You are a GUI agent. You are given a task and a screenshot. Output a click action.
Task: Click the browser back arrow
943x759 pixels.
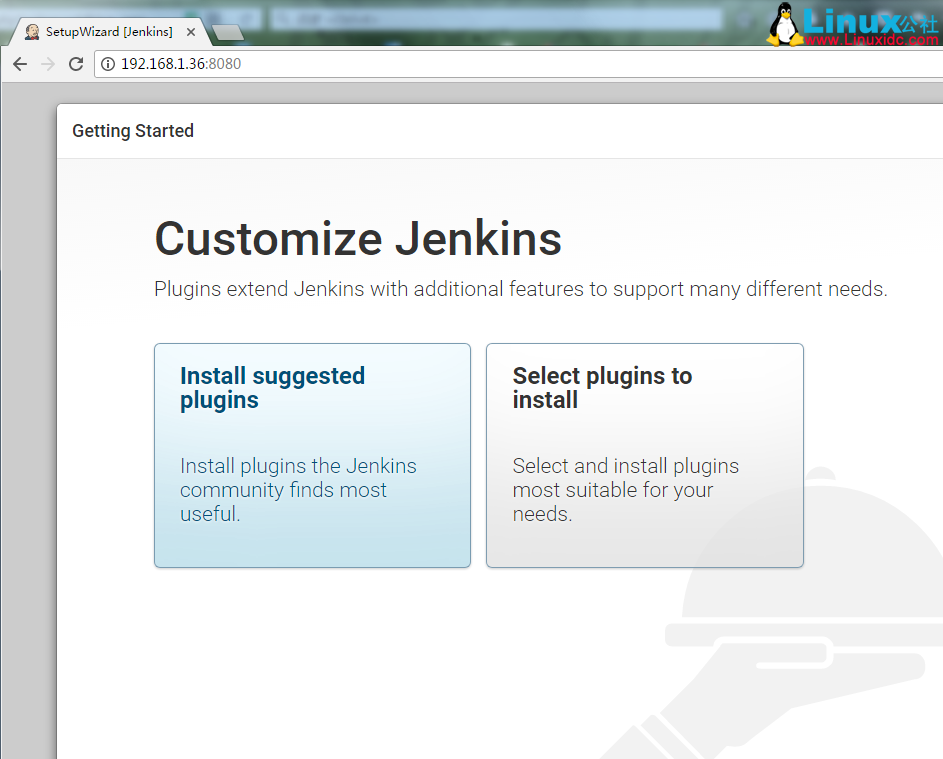pyautogui.click(x=19, y=64)
